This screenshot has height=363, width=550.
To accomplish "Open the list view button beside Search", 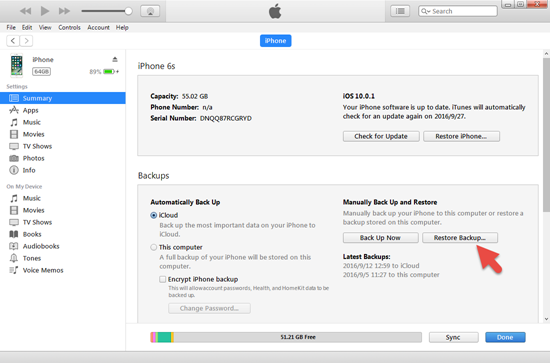I will (x=400, y=11).
